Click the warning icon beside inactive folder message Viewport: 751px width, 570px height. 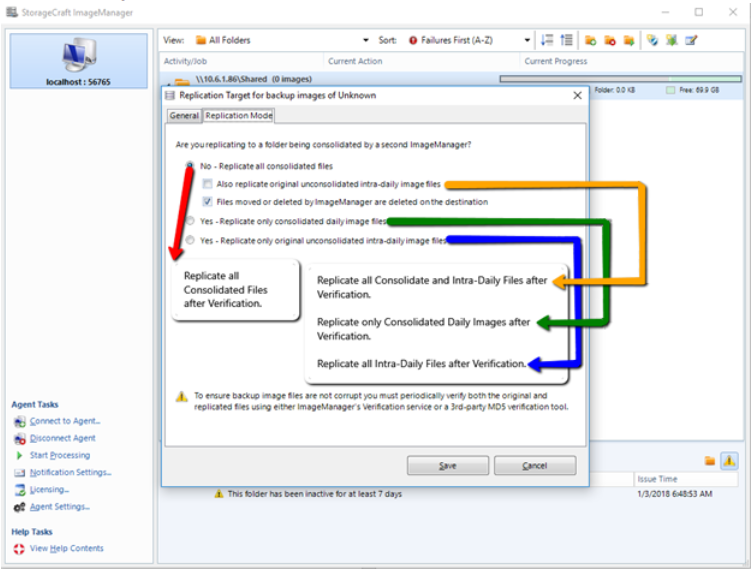[219, 494]
